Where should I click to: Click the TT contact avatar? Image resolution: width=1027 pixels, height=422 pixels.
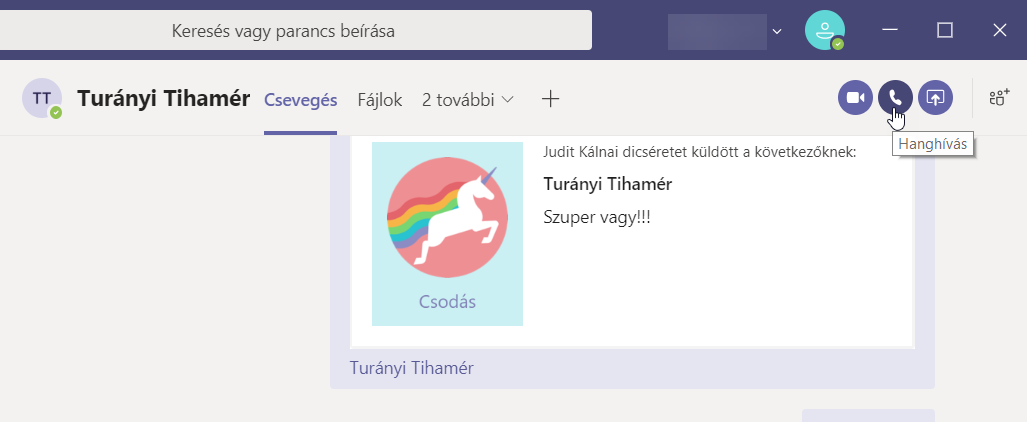point(42,98)
